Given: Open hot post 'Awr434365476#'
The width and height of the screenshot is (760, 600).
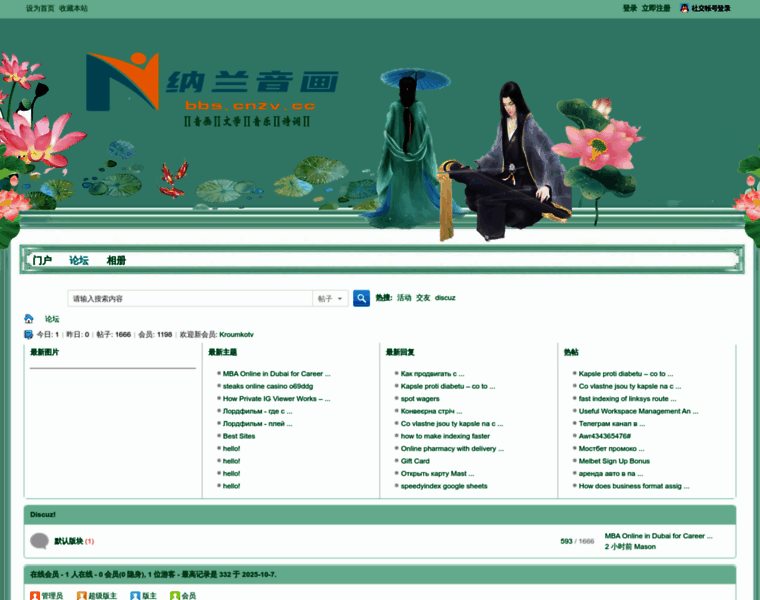Looking at the screenshot, I should pos(604,436).
